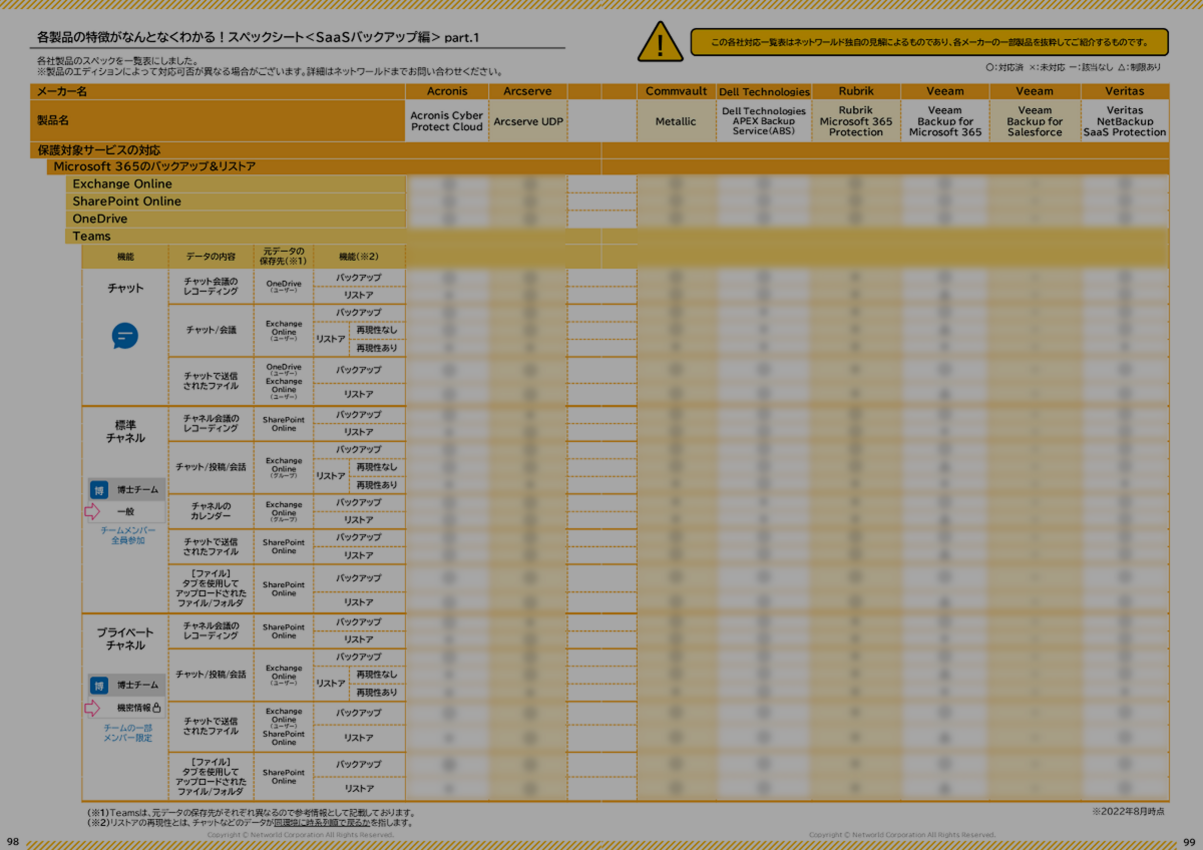Click the Rubrik maker header
Screen dimensions: 1203x850
click(856, 91)
